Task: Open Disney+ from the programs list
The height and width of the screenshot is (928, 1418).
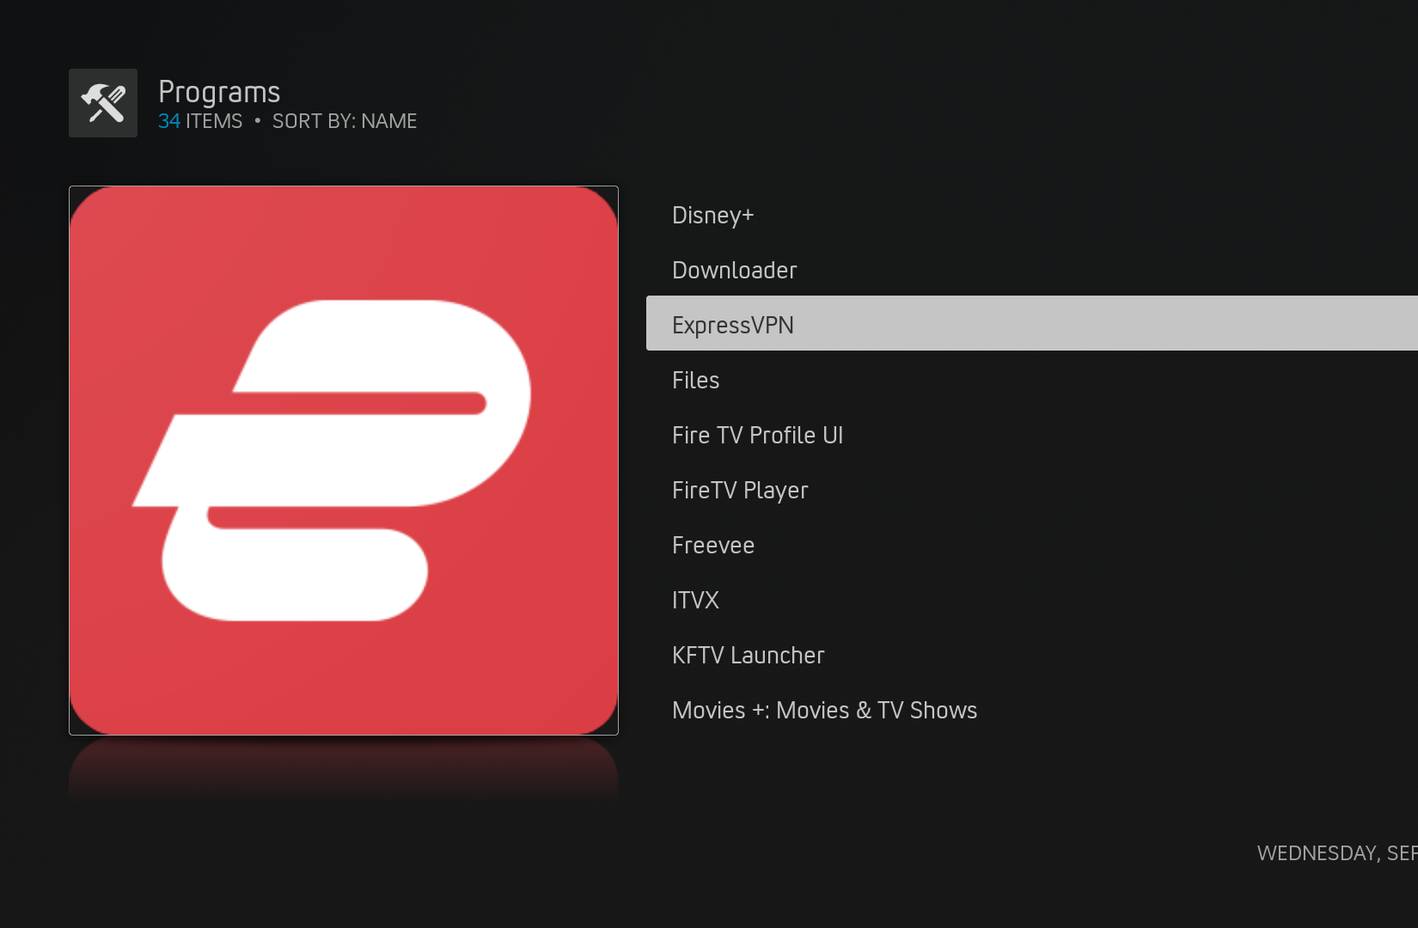Action: click(x=712, y=215)
